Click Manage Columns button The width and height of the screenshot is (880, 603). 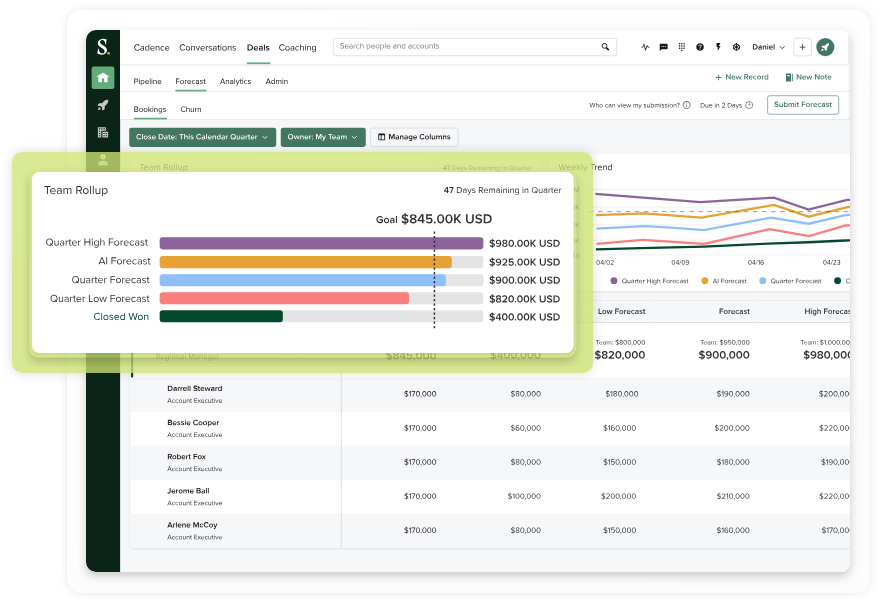414,137
